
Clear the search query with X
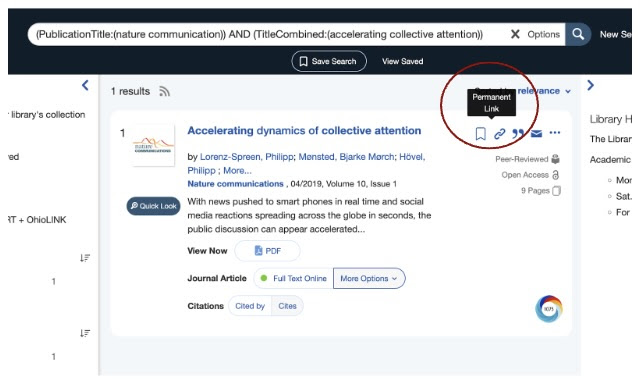click(x=515, y=34)
